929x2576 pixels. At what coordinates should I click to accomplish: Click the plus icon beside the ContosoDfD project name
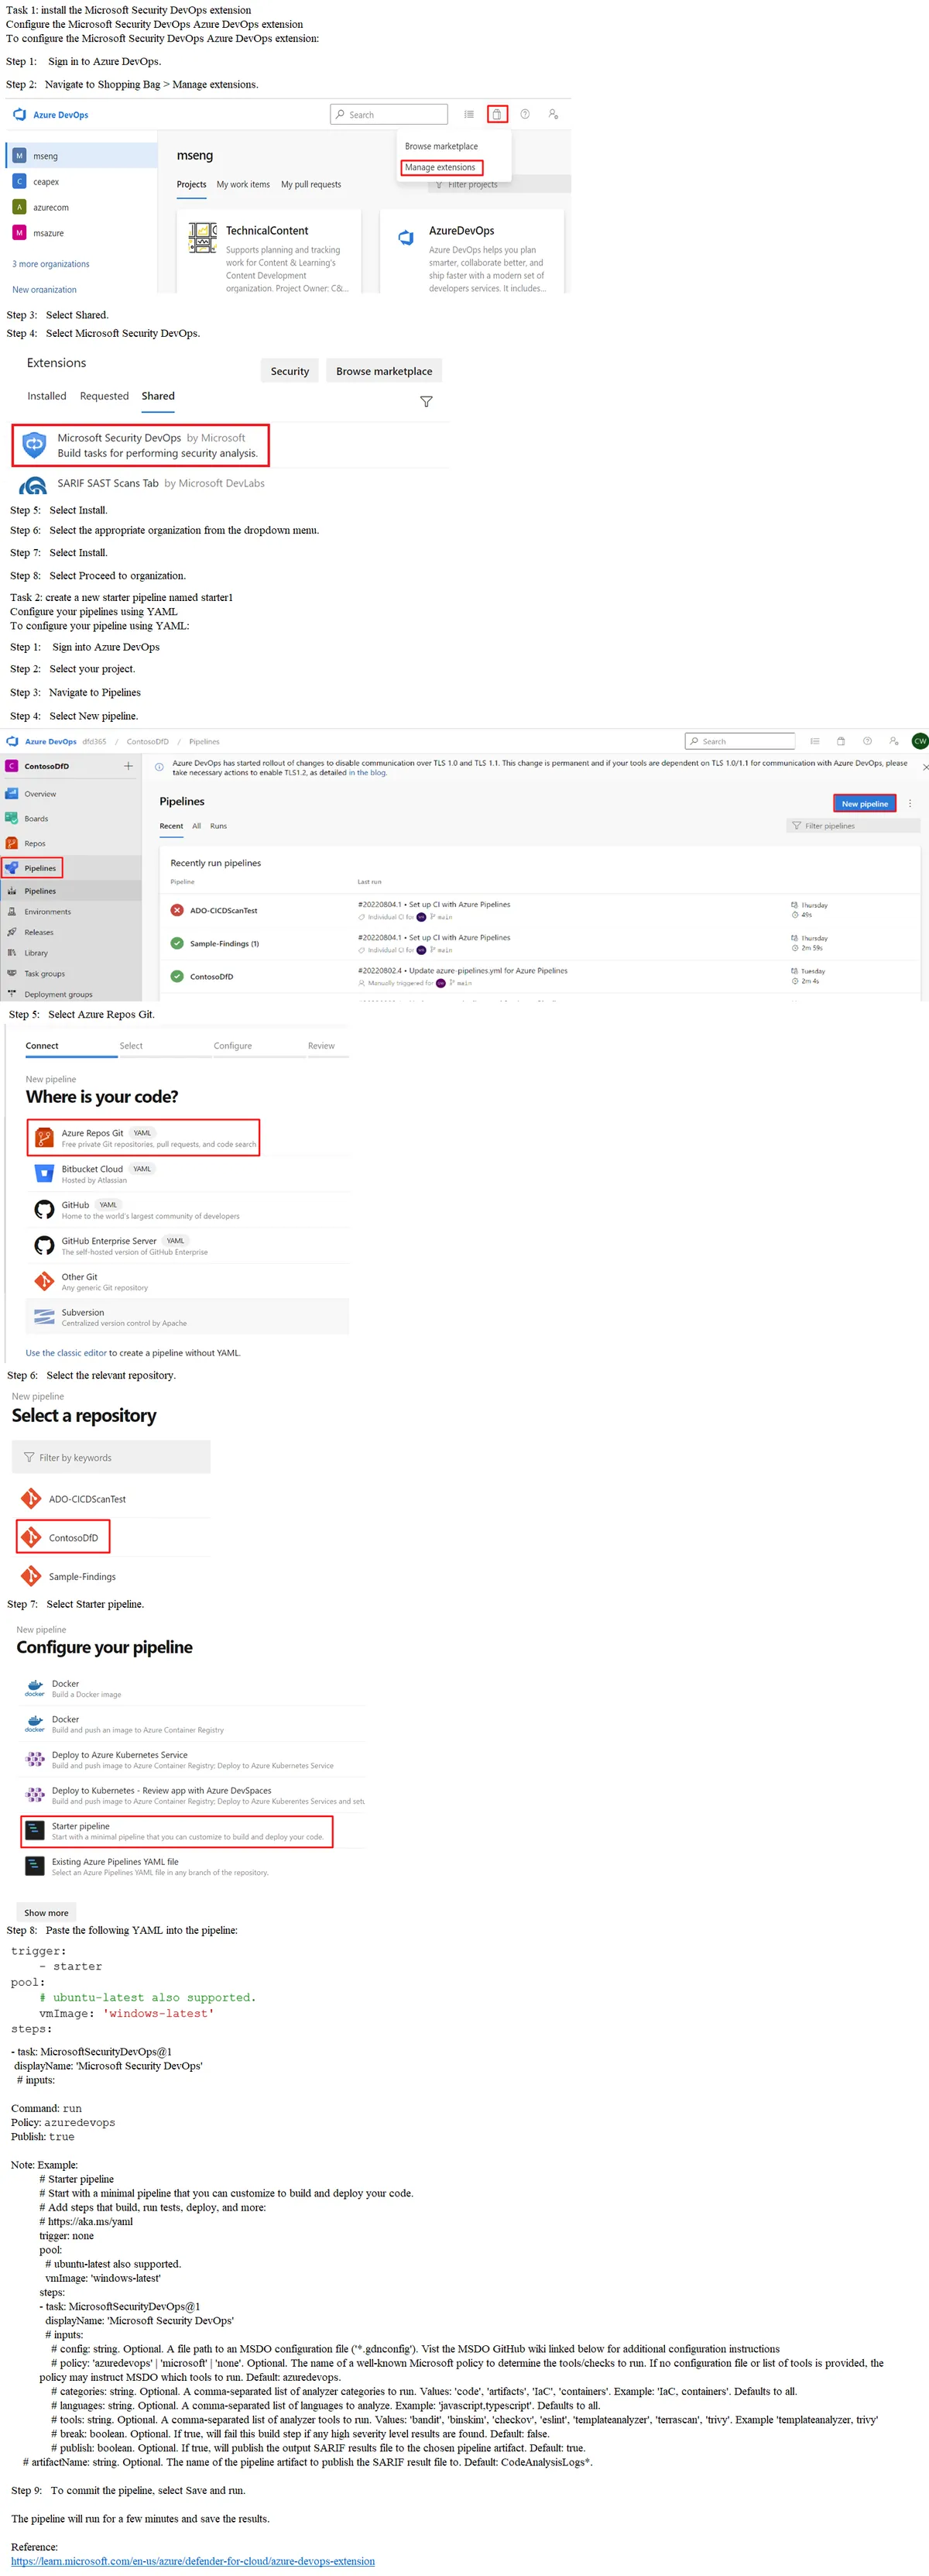pos(128,766)
